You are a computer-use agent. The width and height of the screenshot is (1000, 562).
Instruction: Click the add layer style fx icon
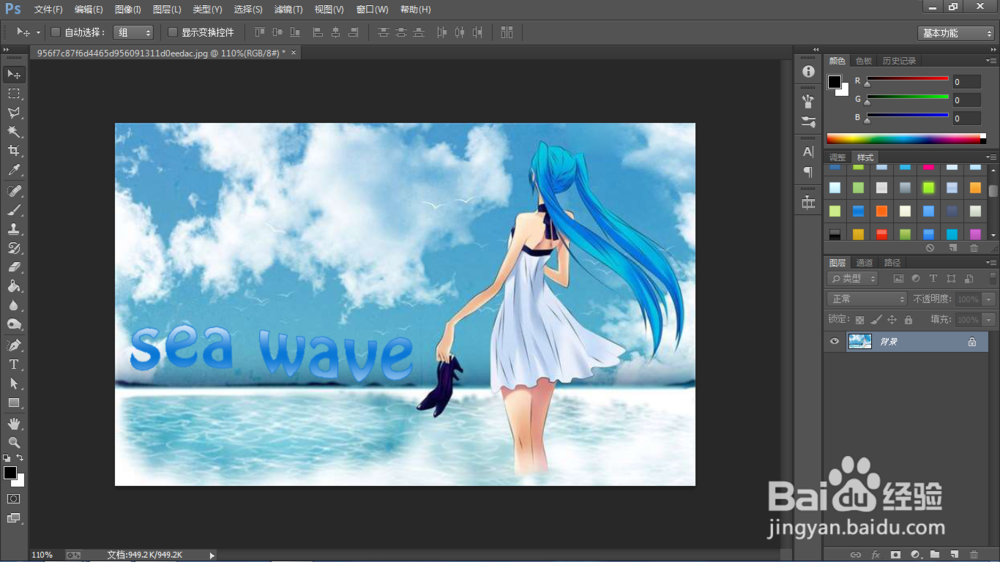coord(876,554)
